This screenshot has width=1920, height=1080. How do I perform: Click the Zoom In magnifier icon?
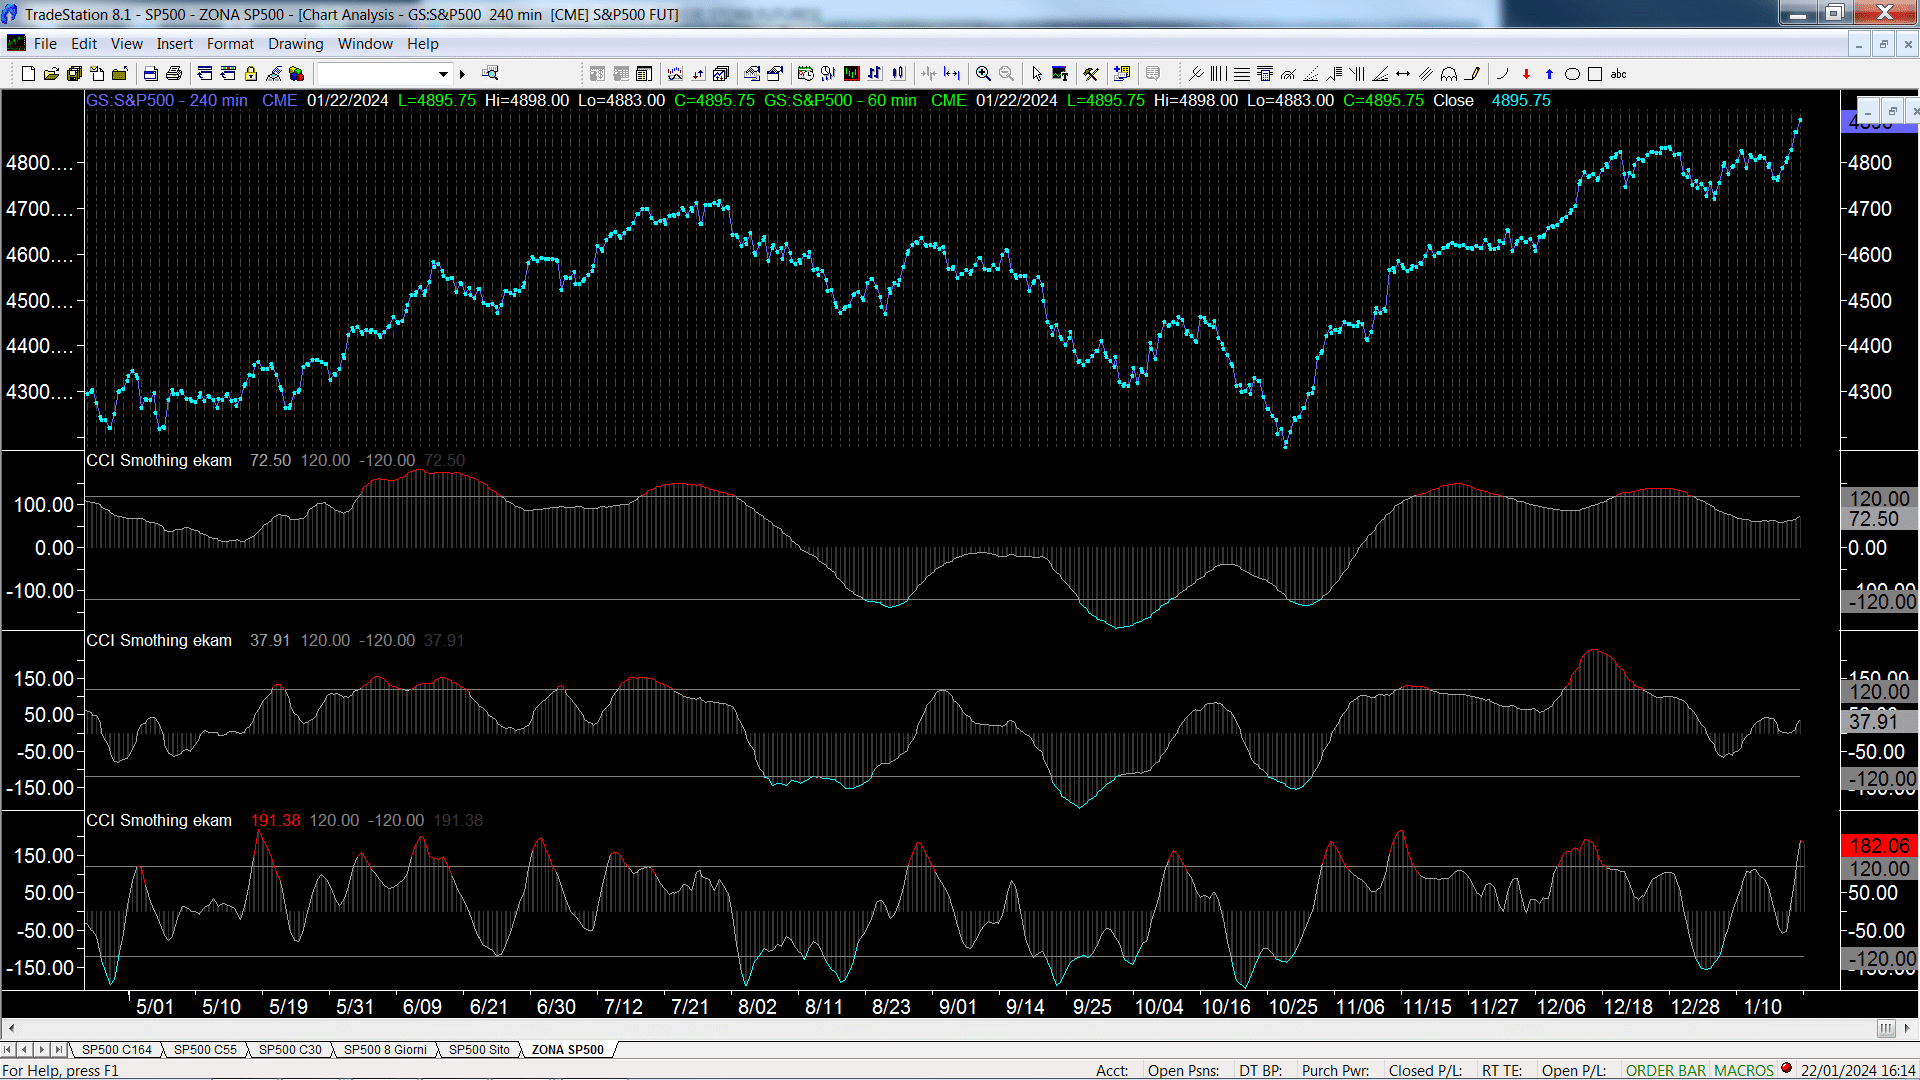[x=984, y=74]
